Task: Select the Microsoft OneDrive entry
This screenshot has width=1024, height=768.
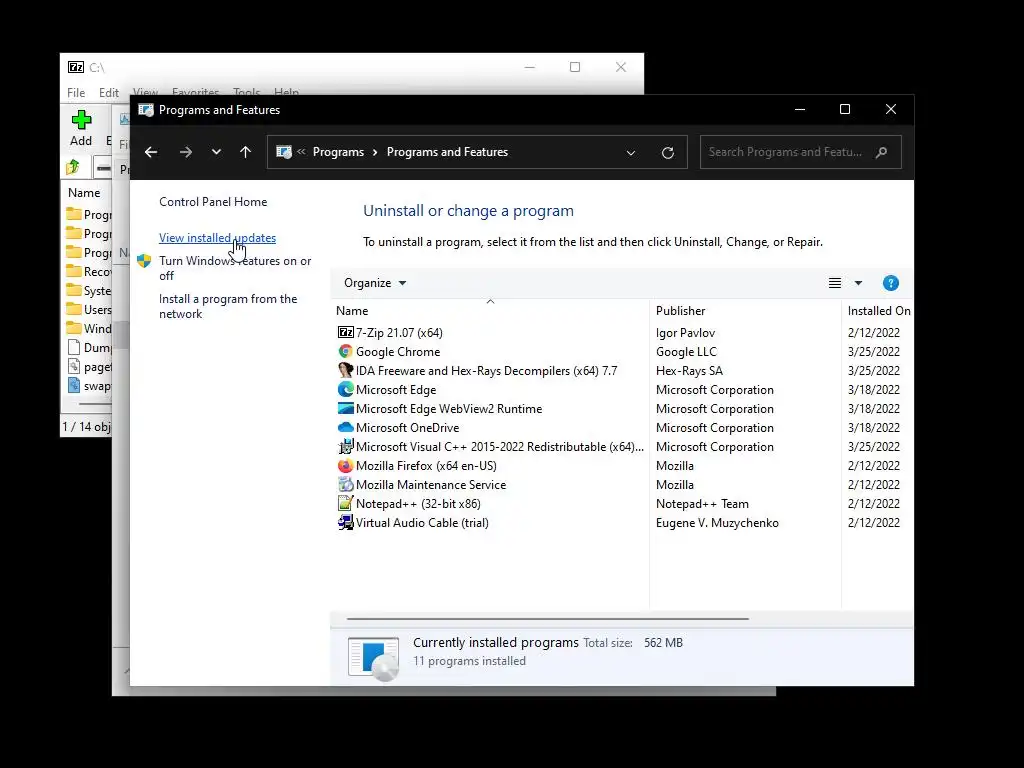Action: tap(408, 427)
